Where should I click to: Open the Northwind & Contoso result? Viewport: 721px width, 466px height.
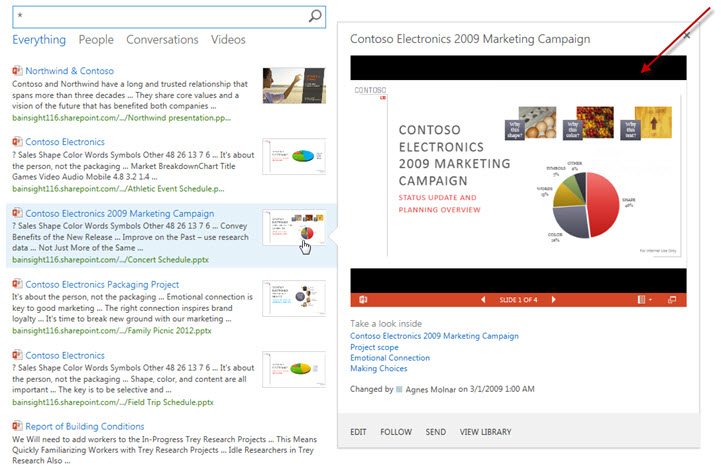click(x=69, y=71)
